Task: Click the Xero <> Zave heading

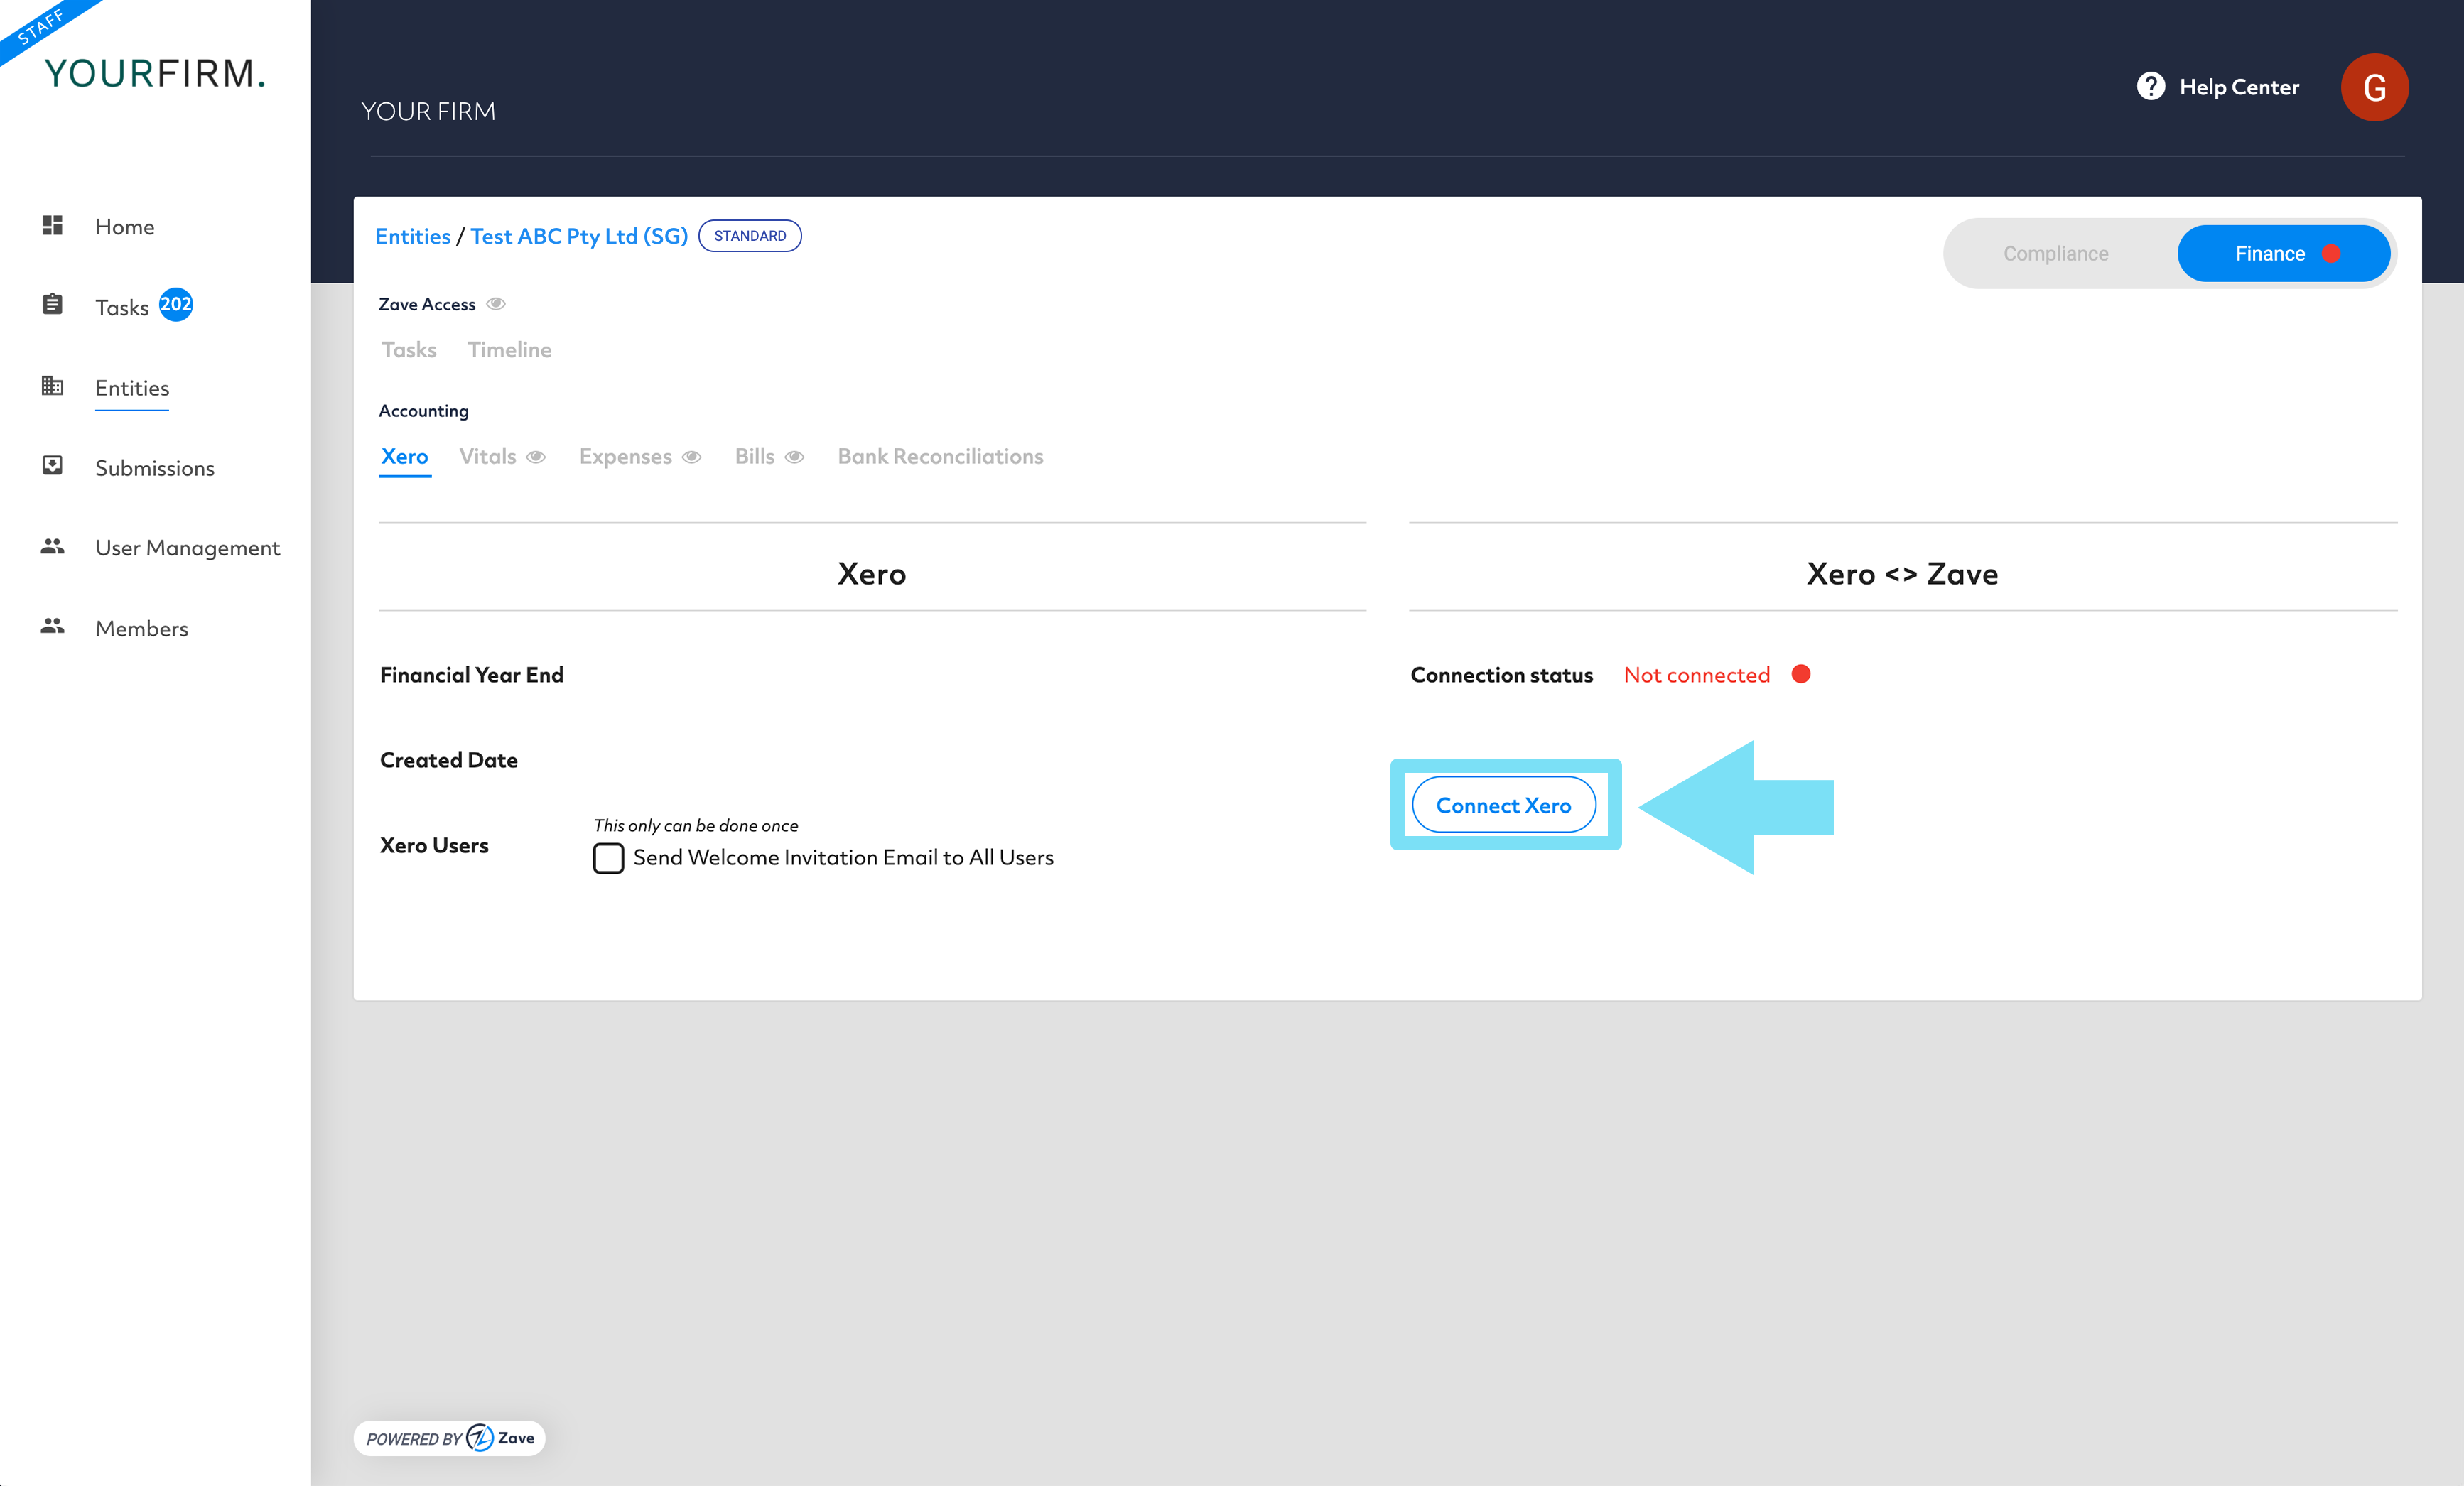Action: 1902,574
